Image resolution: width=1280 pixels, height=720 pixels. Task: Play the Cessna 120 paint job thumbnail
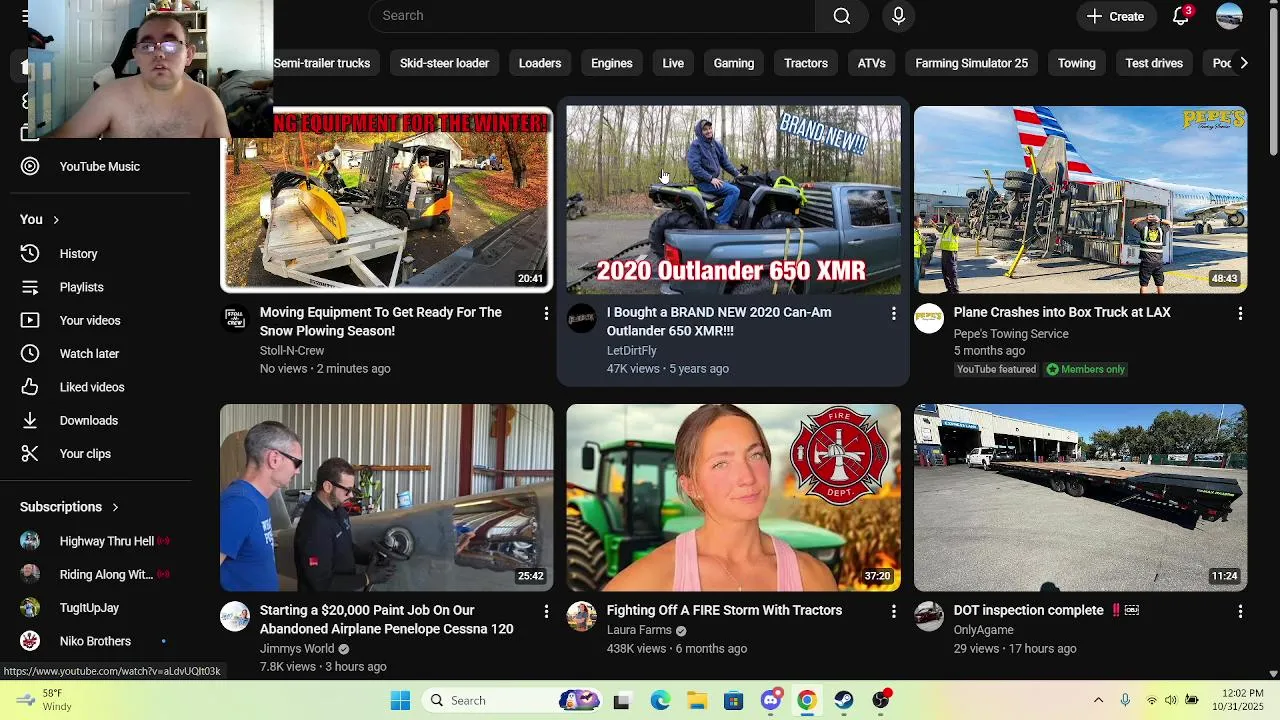tap(386, 497)
